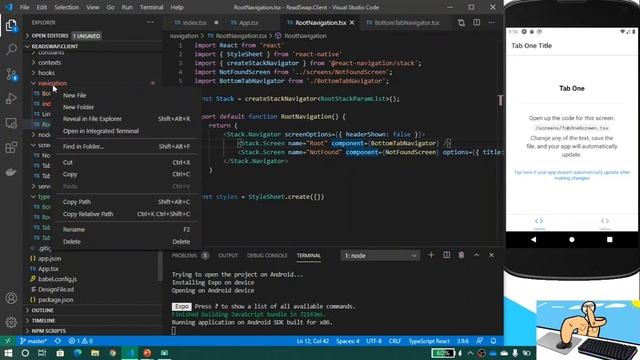Open Windows Start button

(8, 353)
